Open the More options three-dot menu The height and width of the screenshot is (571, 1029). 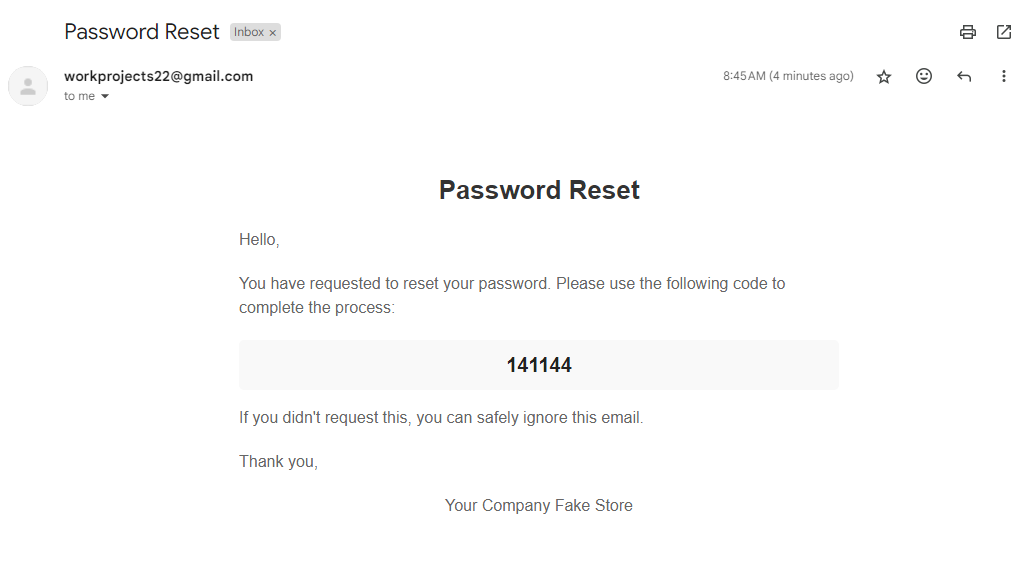pyautogui.click(x=1004, y=76)
